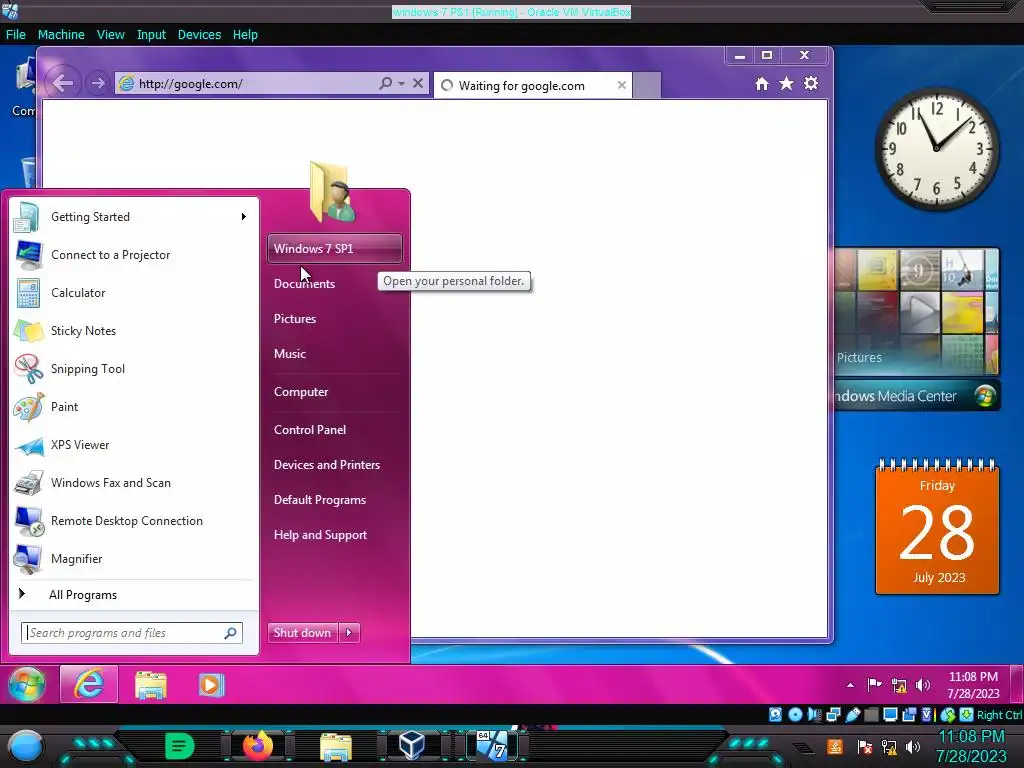Viewport: 1024px width, 768px height.
Task: Click guest volume speaker icon
Action: click(923, 684)
